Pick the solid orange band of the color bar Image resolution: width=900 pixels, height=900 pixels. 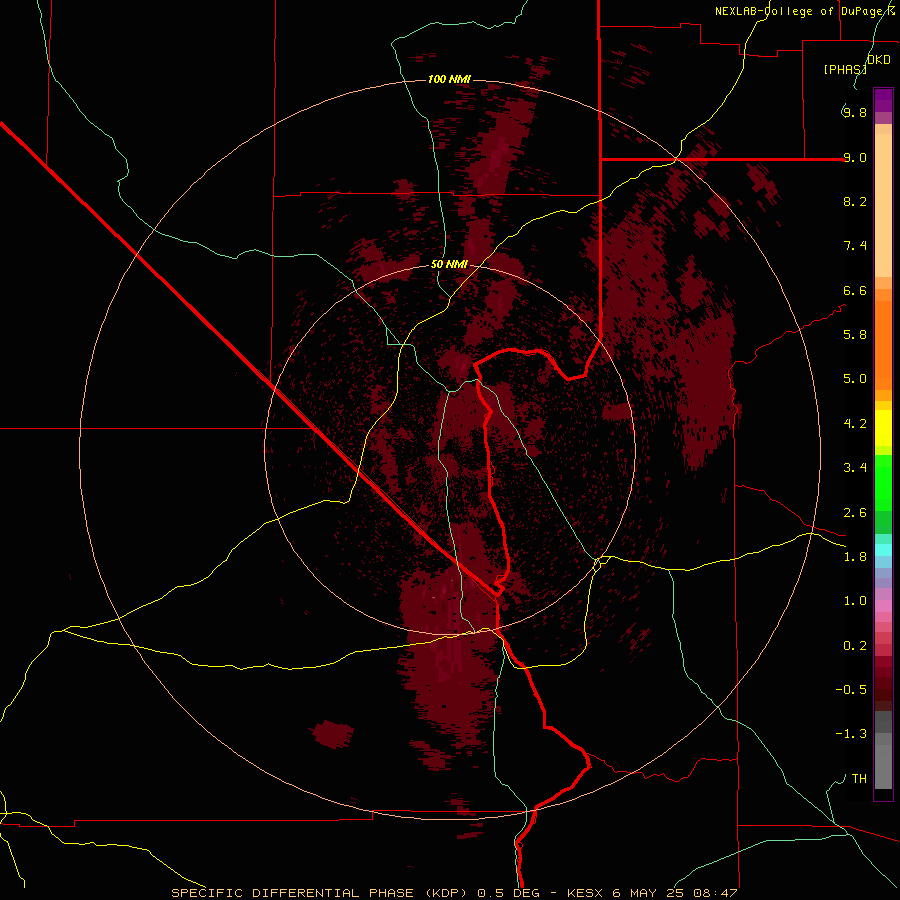(883, 346)
